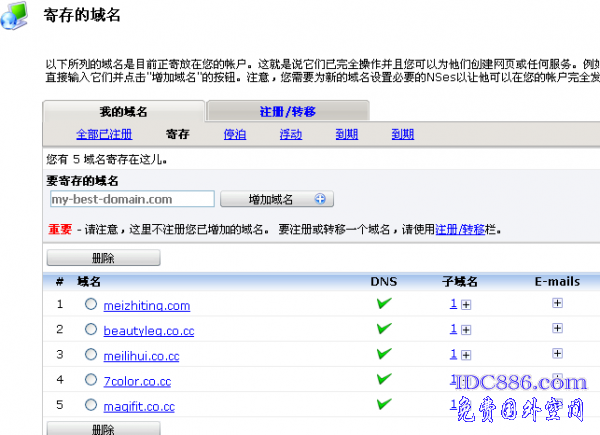Expand subdomains for meizhiting.com

466,304
